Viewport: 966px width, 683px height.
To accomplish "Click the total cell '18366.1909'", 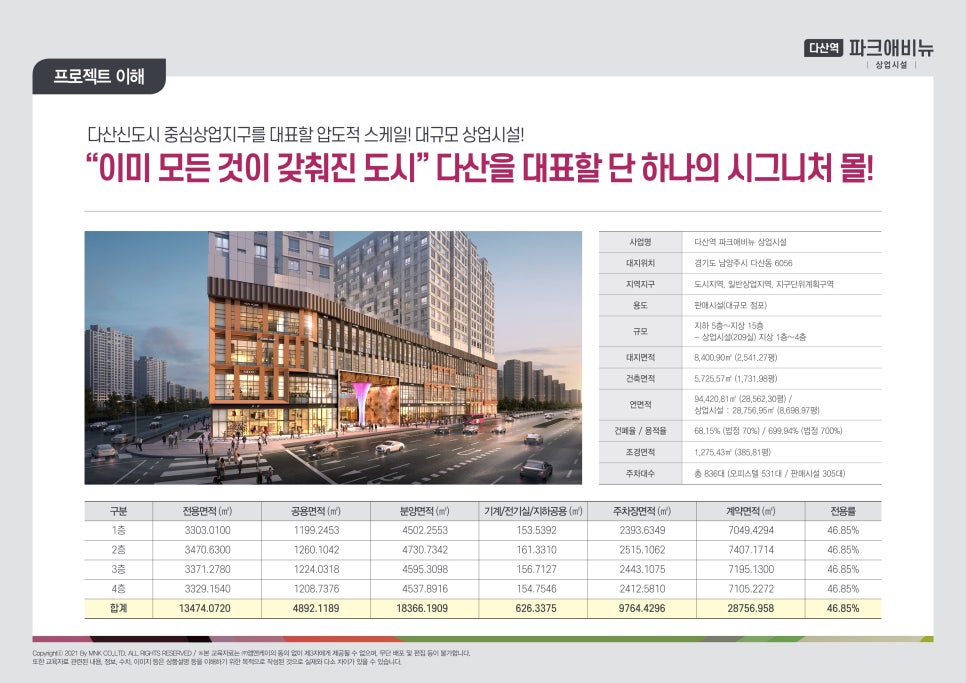I will pyautogui.click(x=422, y=608).
